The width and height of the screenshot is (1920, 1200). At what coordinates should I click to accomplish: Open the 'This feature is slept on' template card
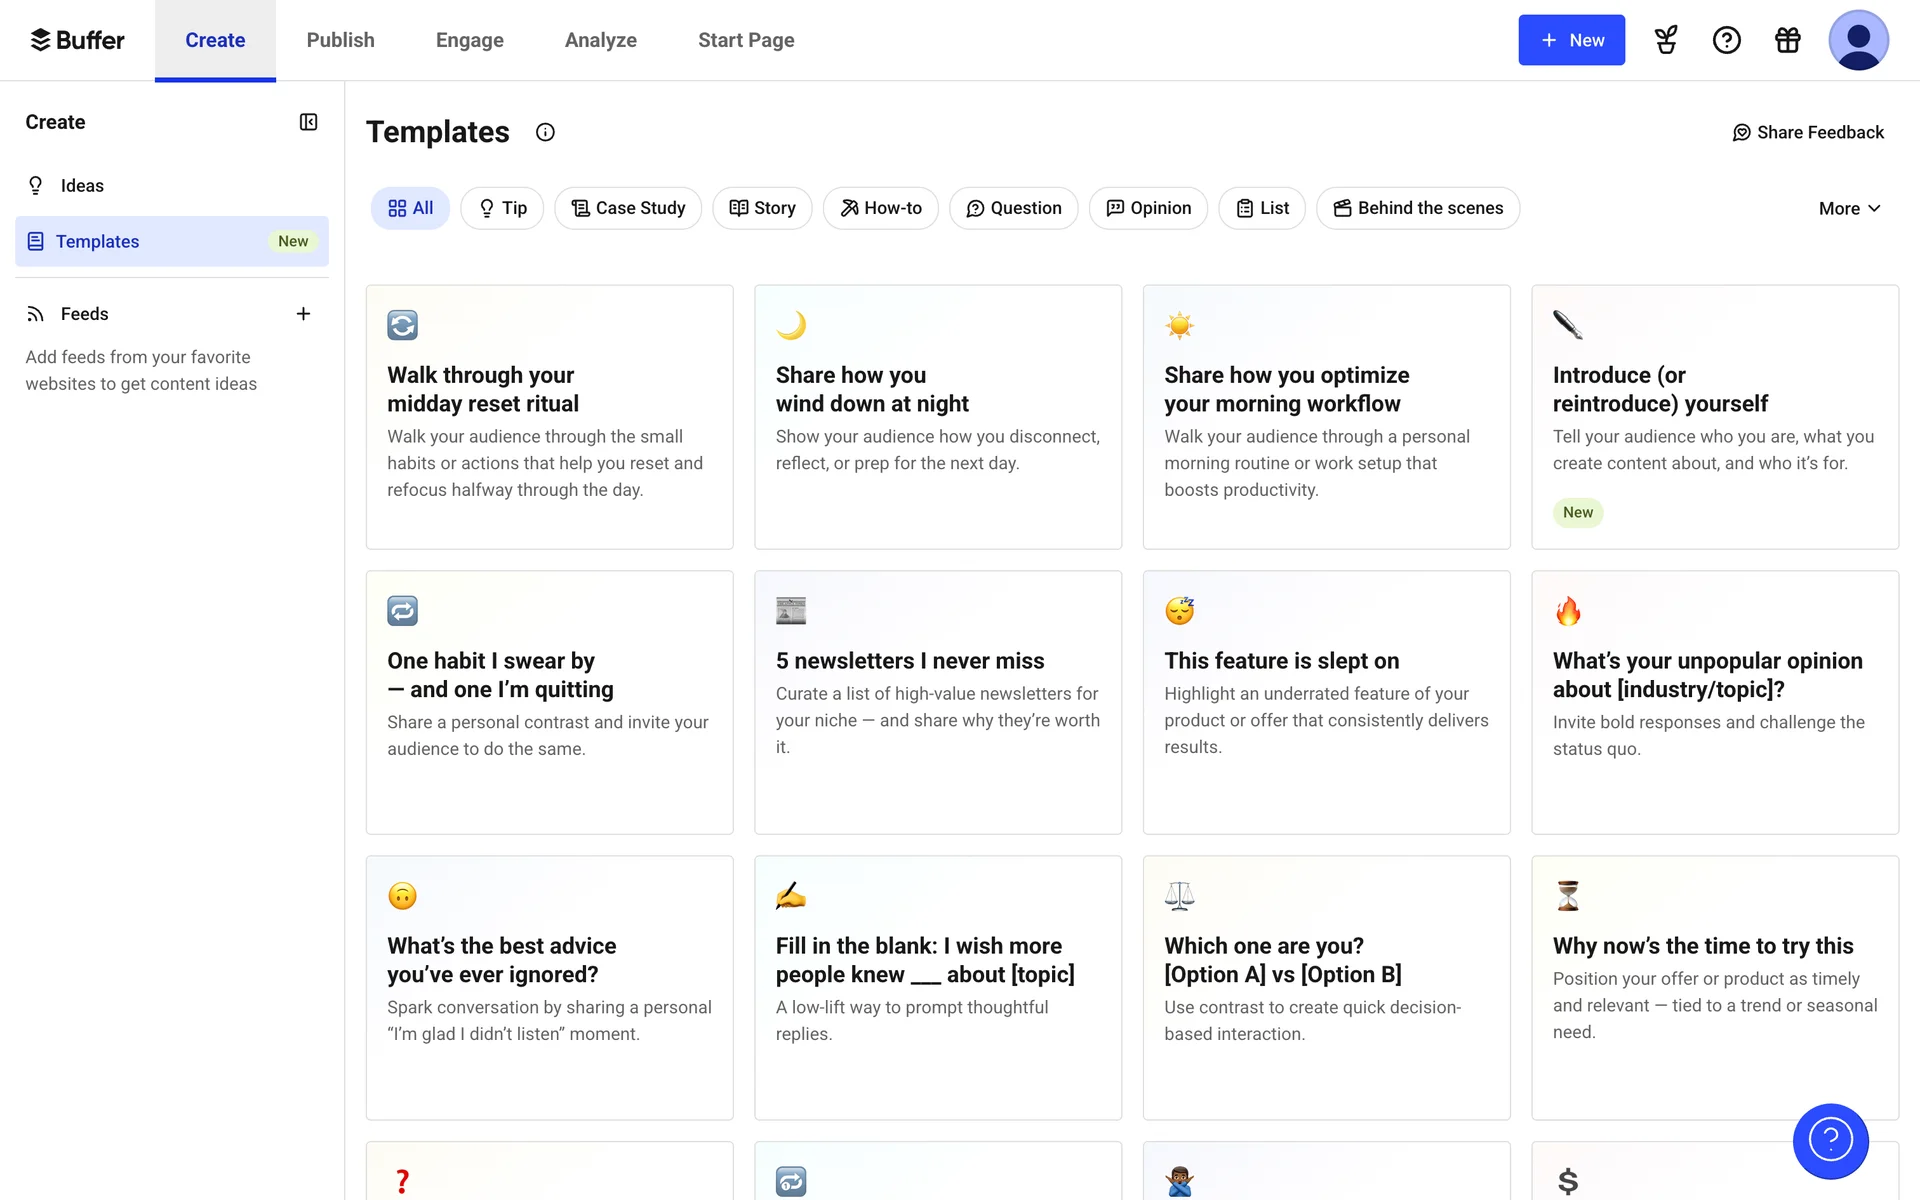(1326, 702)
